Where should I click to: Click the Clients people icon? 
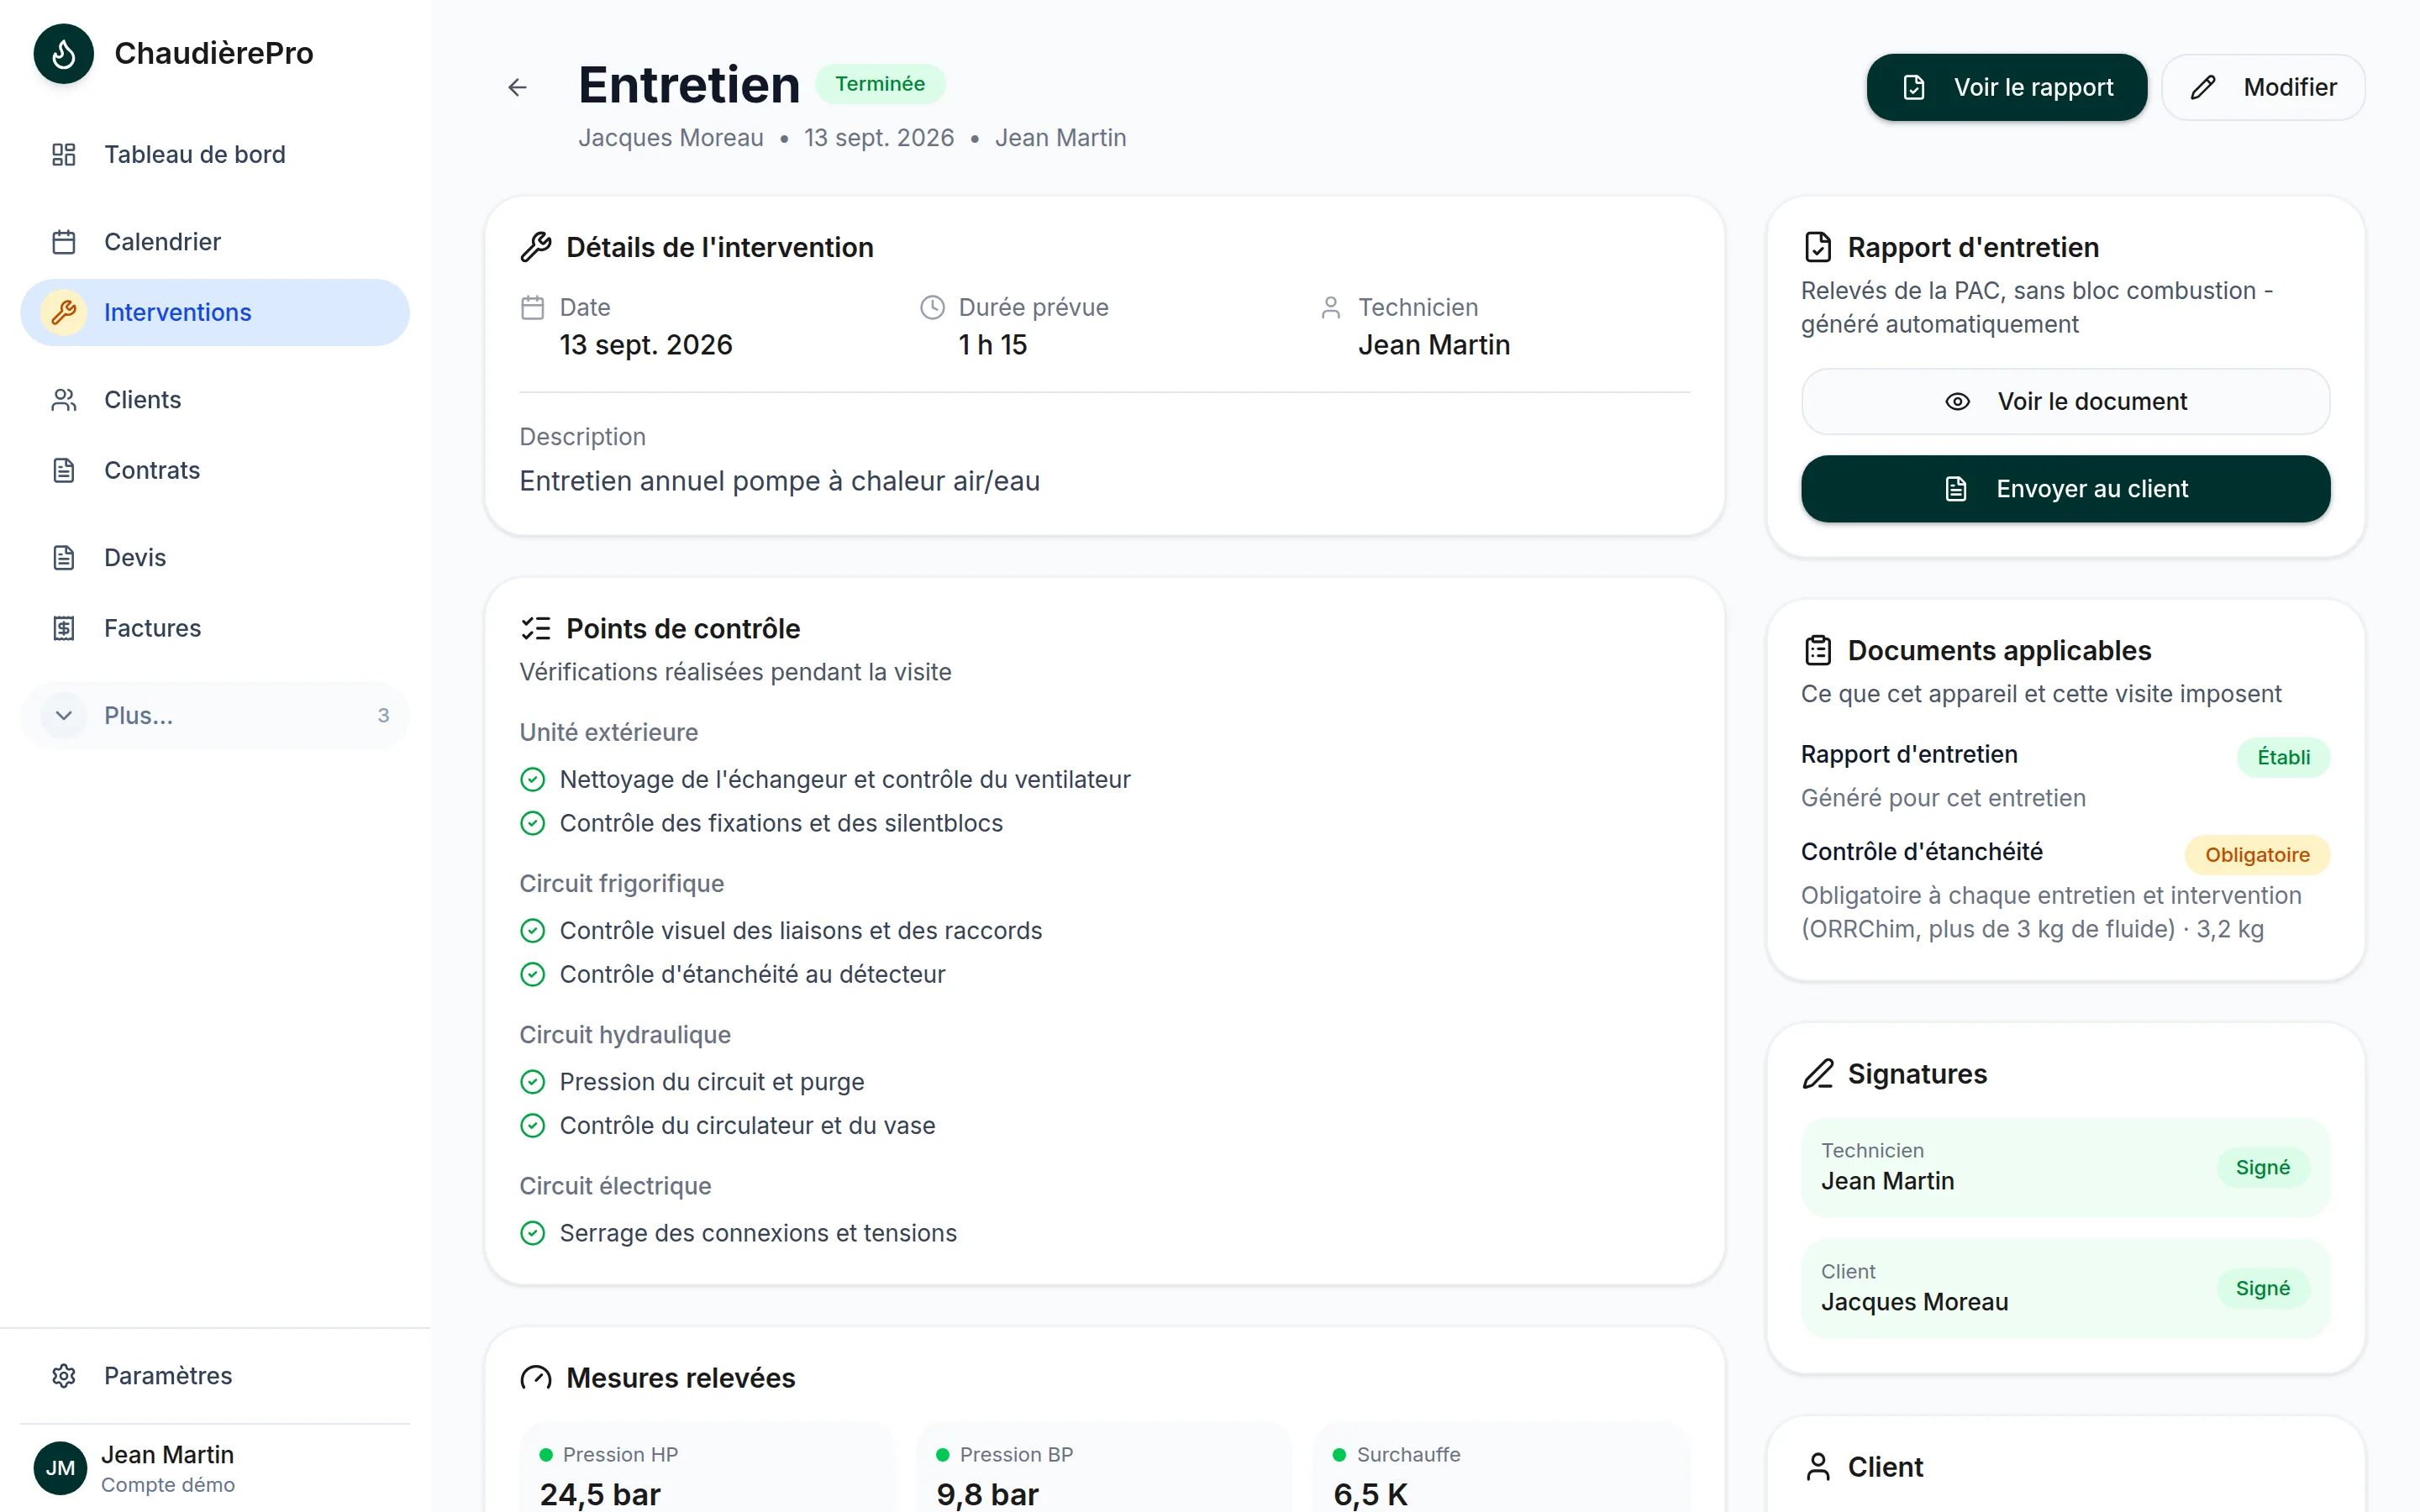(64, 400)
